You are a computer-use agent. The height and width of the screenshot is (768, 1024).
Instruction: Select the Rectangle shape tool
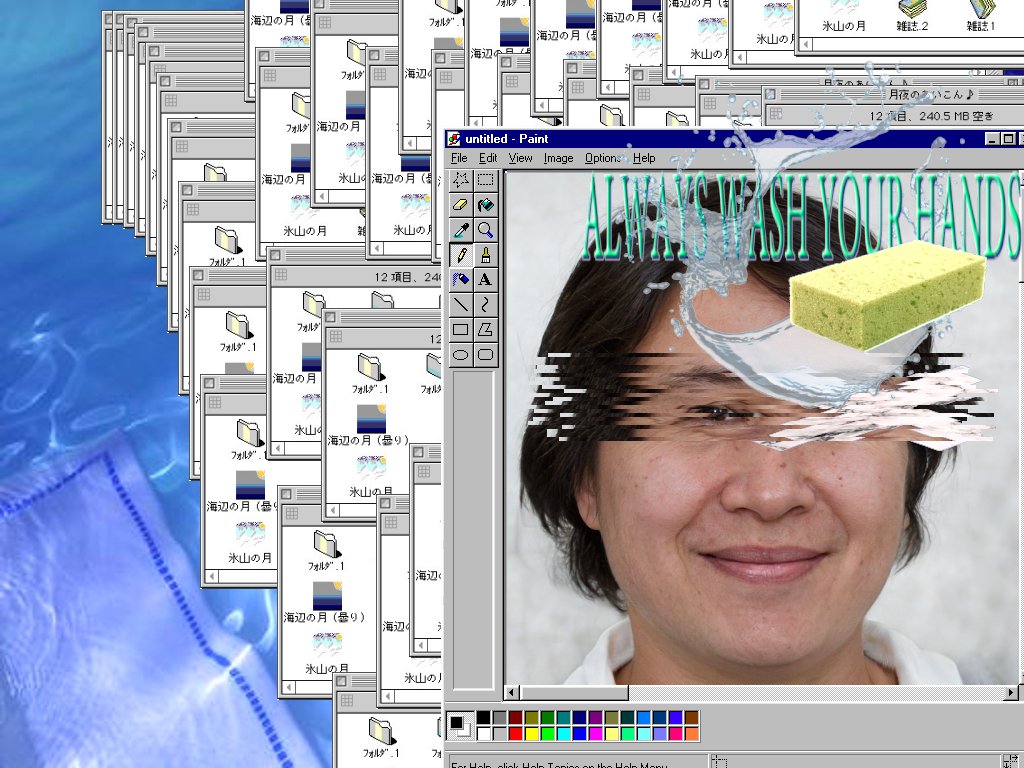460,329
